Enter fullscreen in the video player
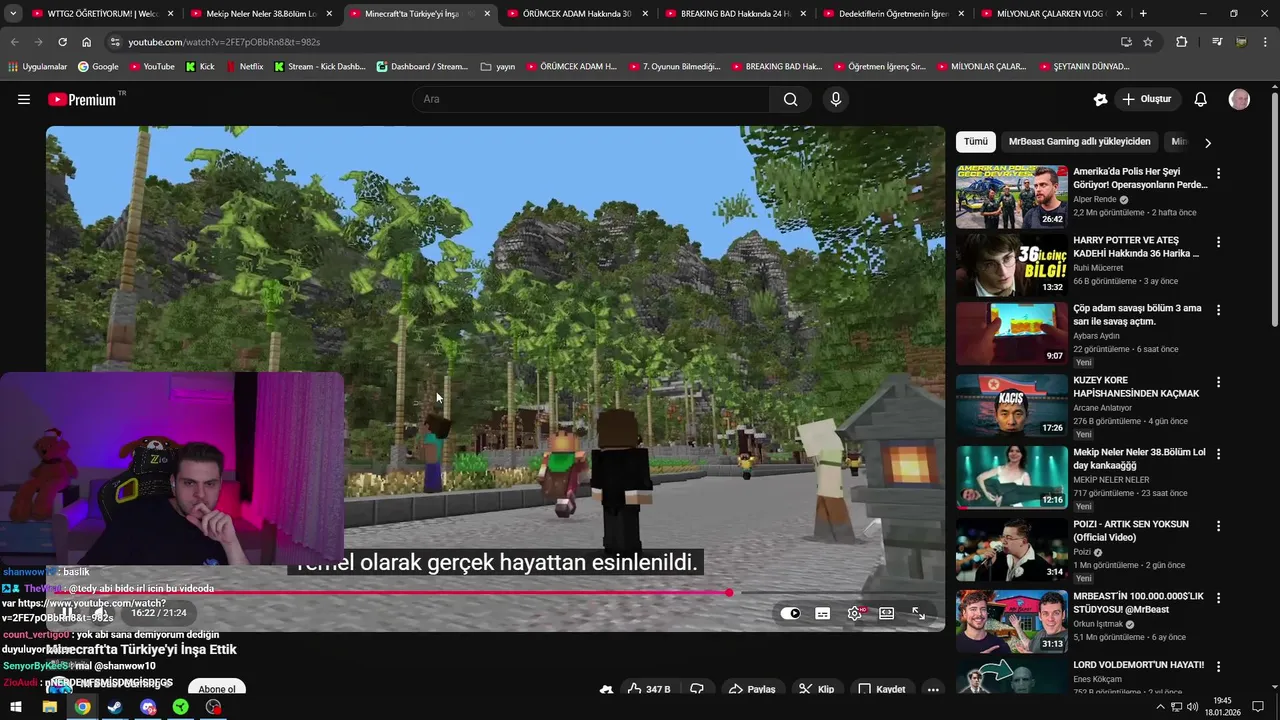Viewport: 1280px width, 720px height. click(918, 614)
